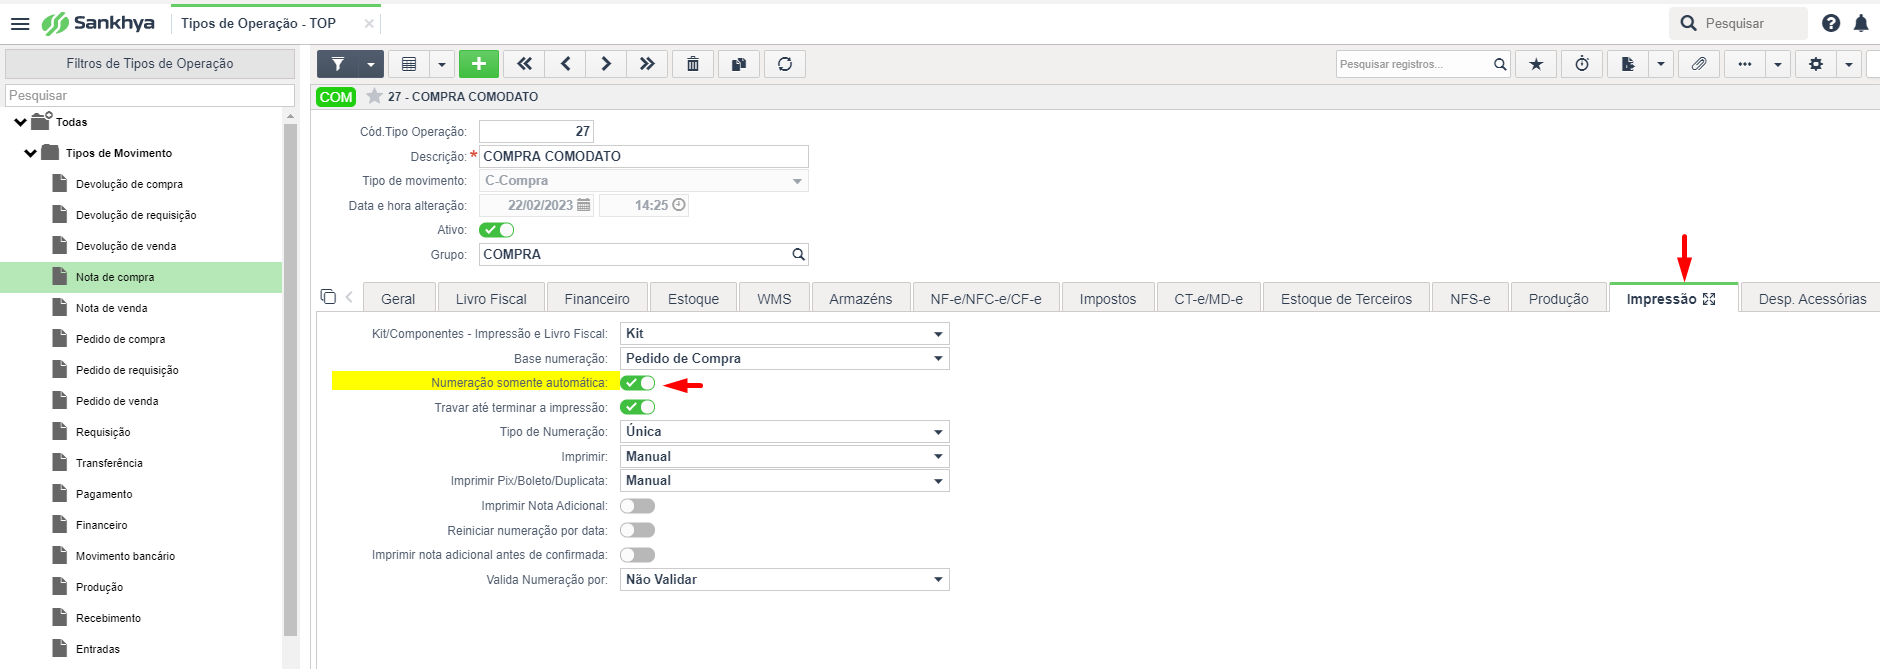The height and width of the screenshot is (669, 1880).
Task: Collapse the Tipos de Movimento tree node
Action: pyautogui.click(x=31, y=153)
